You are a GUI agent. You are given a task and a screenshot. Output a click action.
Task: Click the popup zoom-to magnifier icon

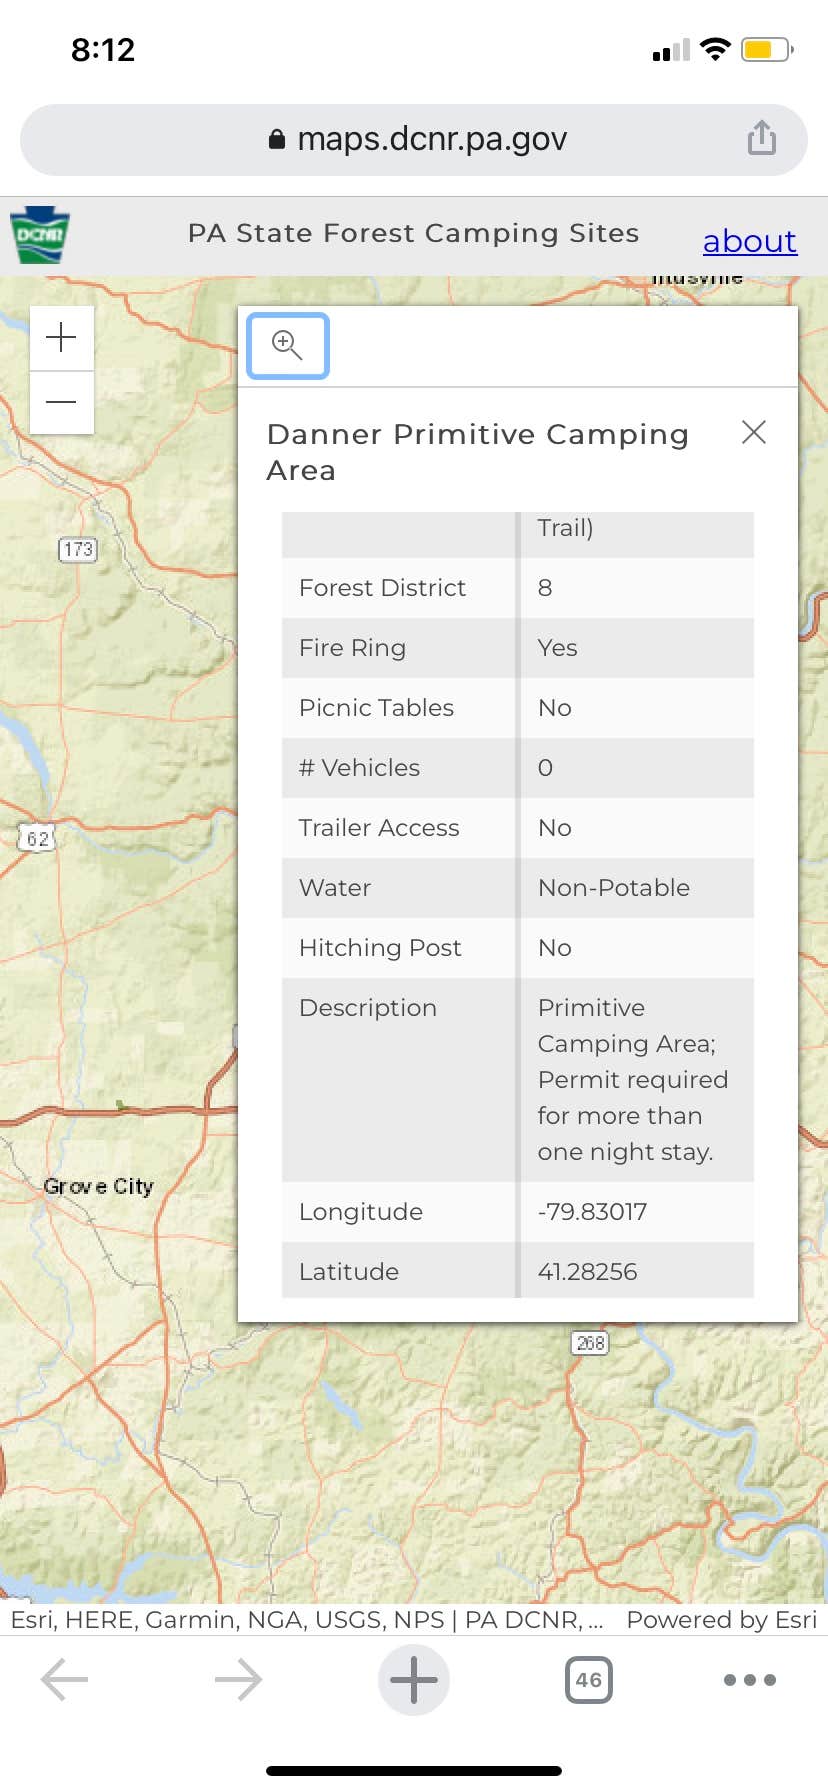288,346
